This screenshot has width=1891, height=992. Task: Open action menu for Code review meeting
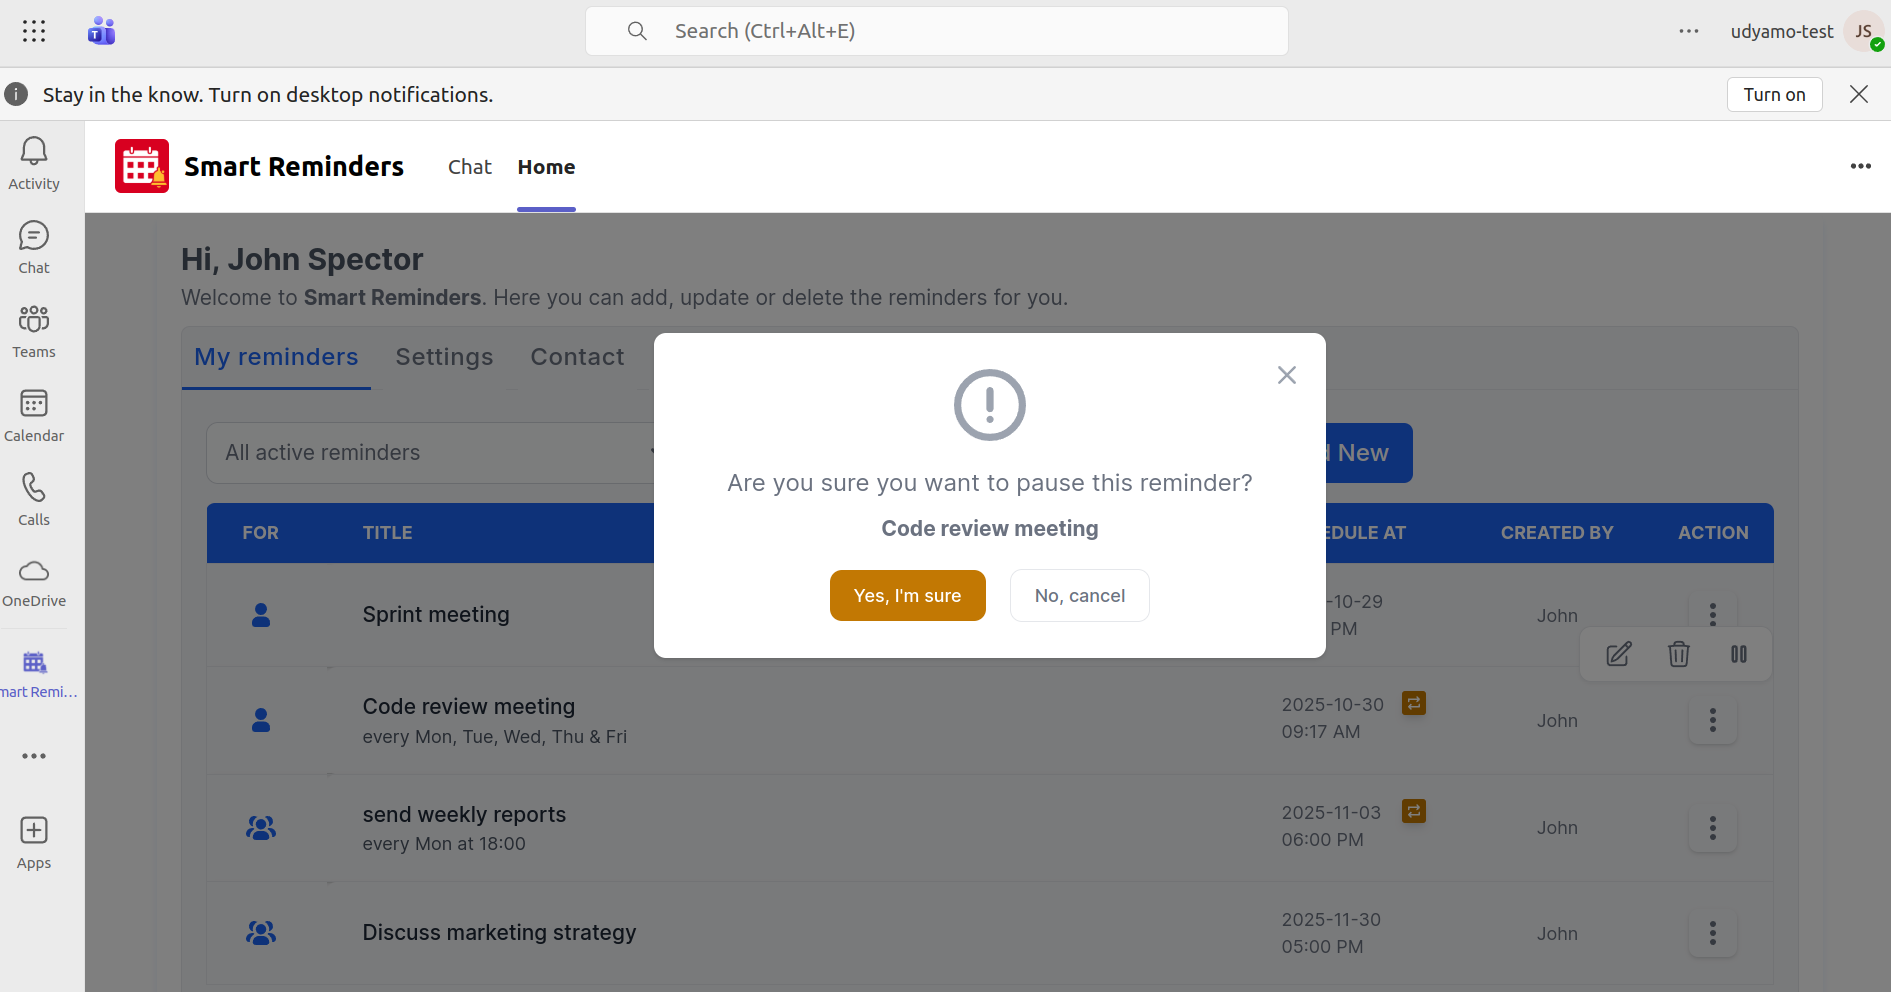click(1712, 720)
